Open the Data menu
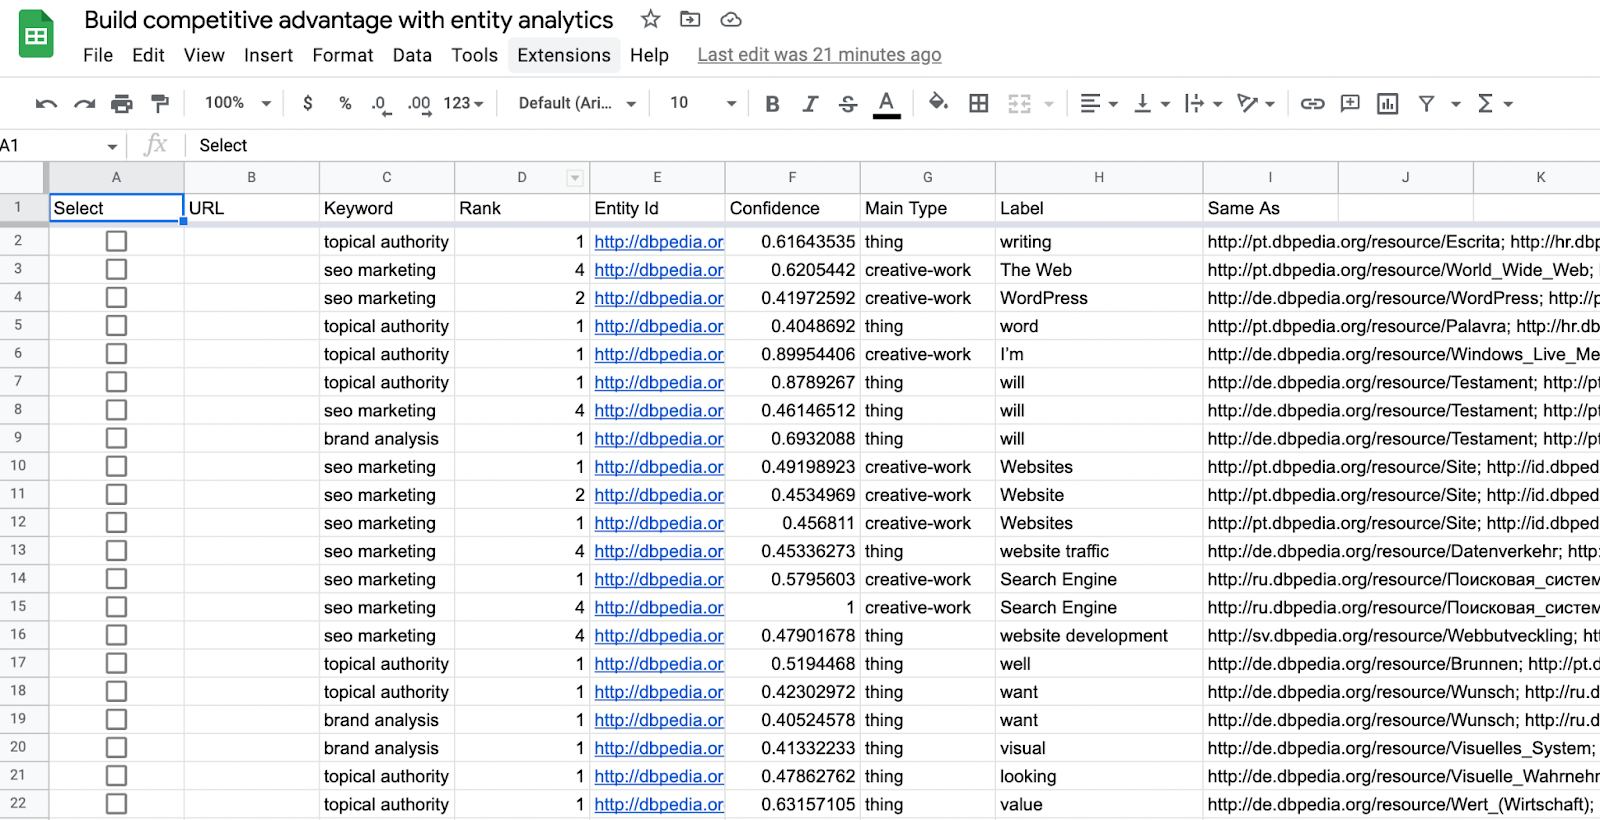Image resolution: width=1600 pixels, height=820 pixels. tap(412, 55)
